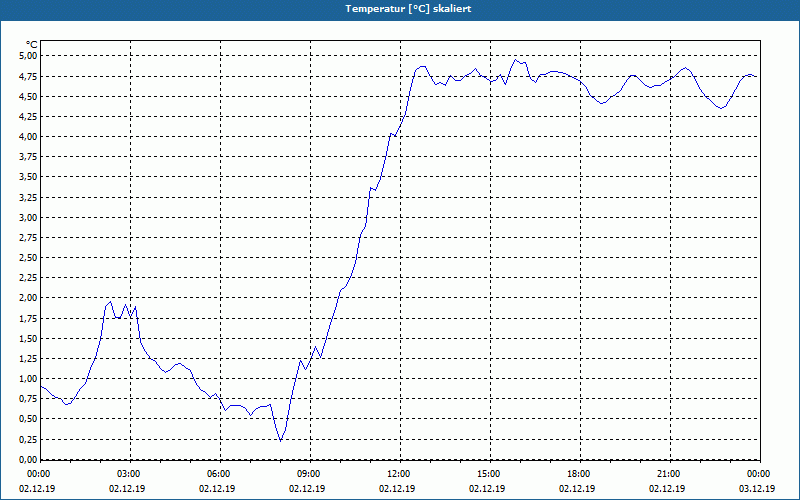Select the 4,75 y-axis label
Viewport: 800px width, 500px height.
point(28,77)
